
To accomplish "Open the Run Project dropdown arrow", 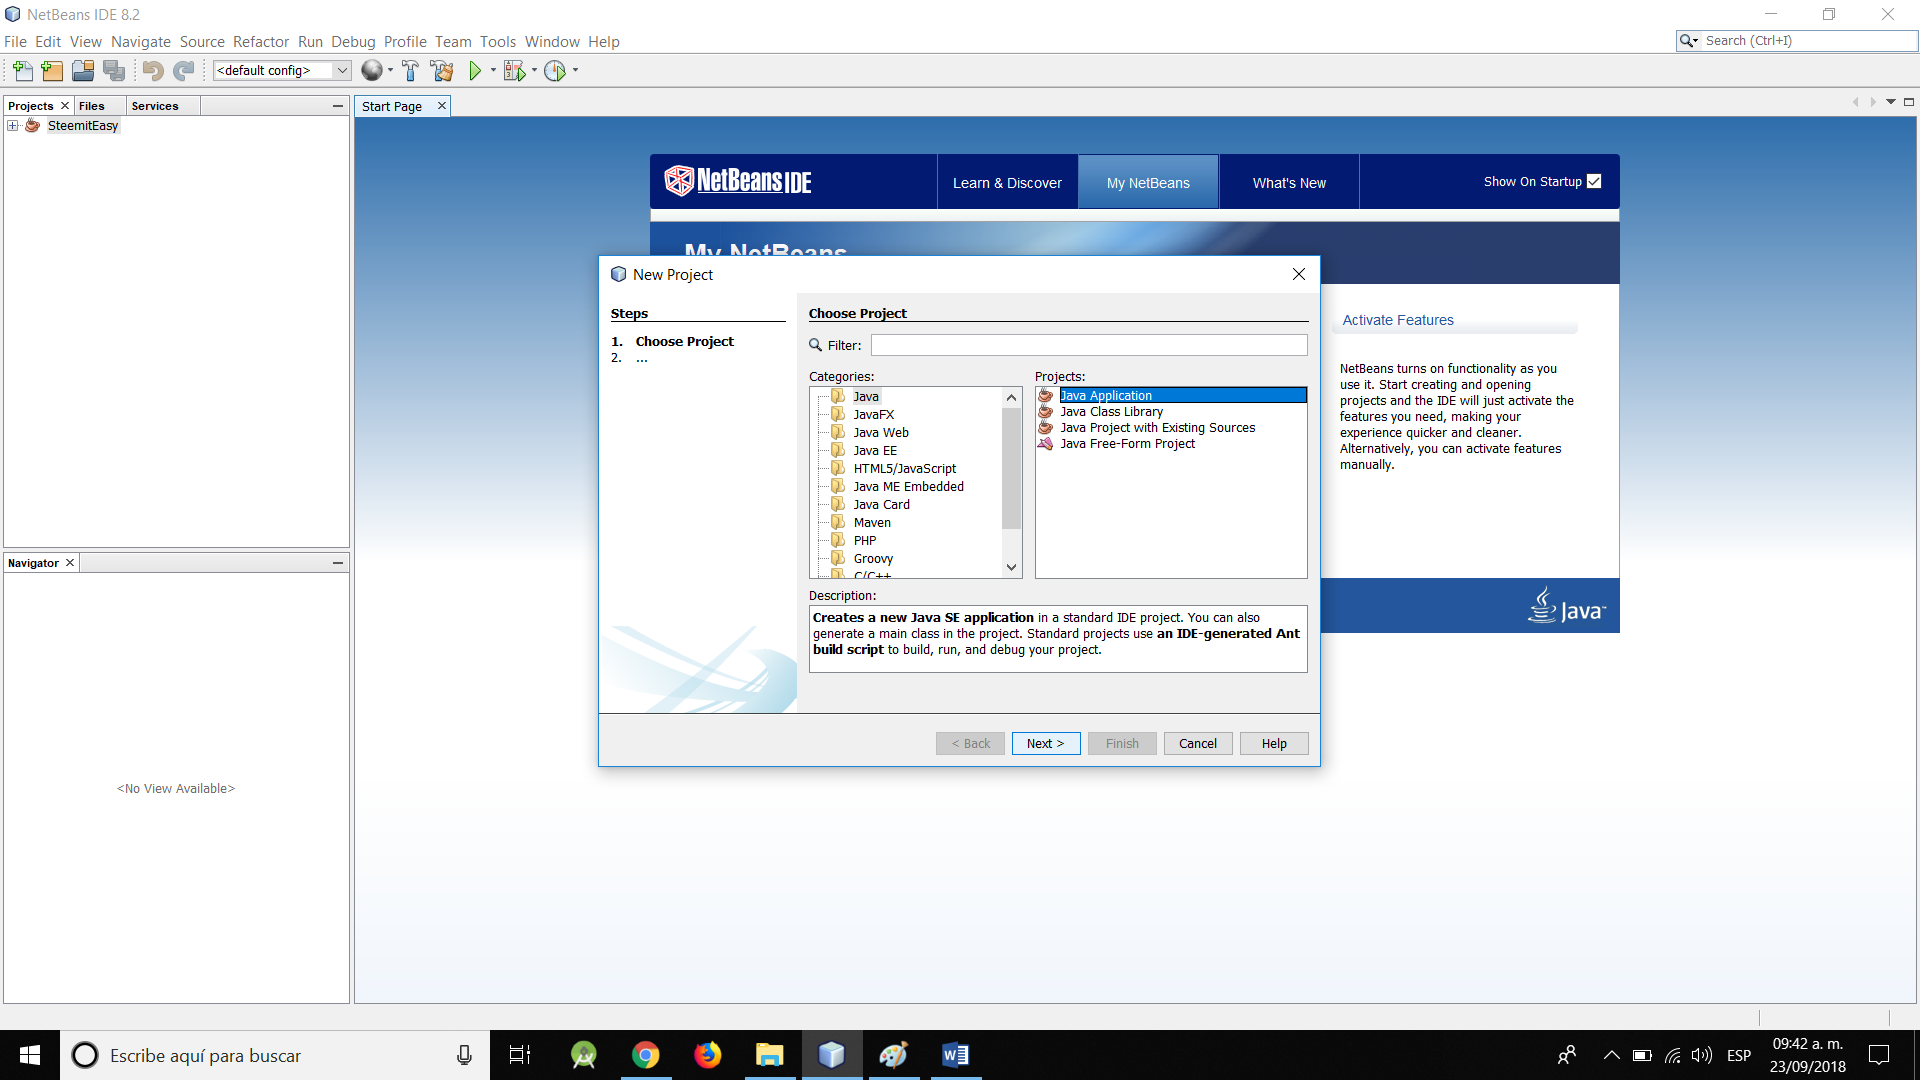I will pyautogui.click(x=493, y=70).
